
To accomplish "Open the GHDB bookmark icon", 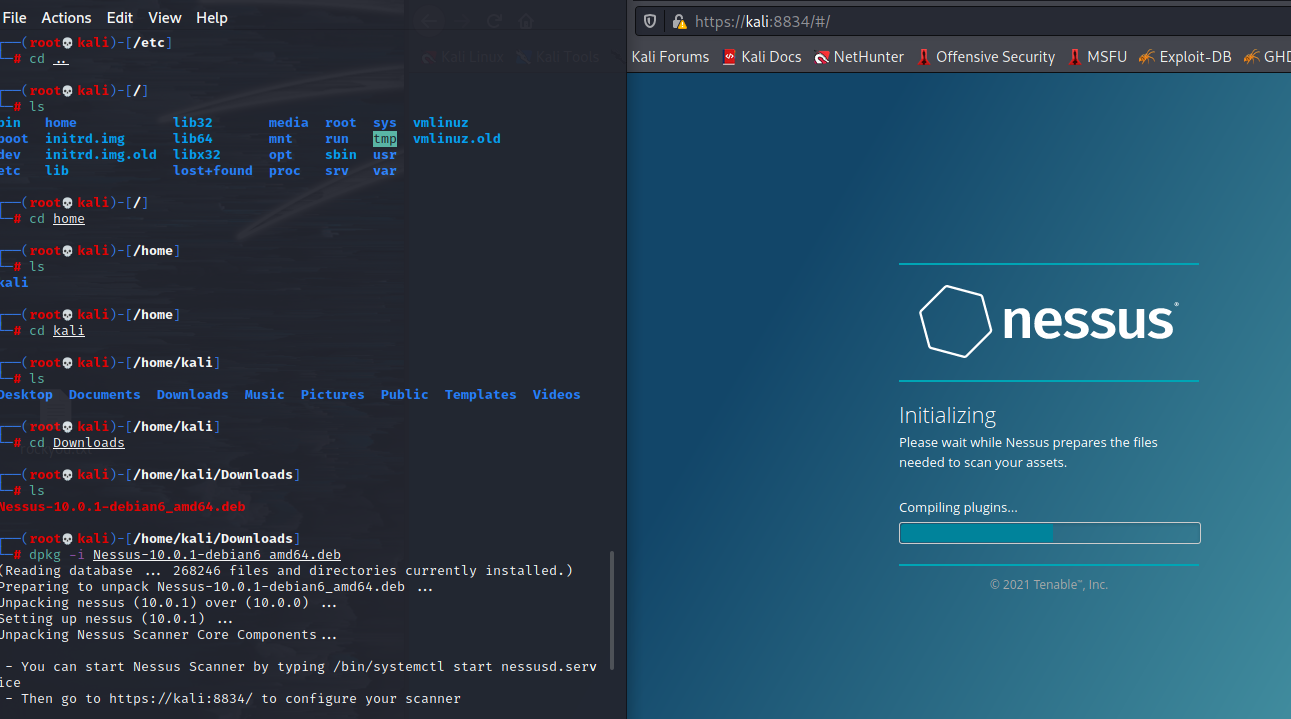I will [x=1251, y=57].
